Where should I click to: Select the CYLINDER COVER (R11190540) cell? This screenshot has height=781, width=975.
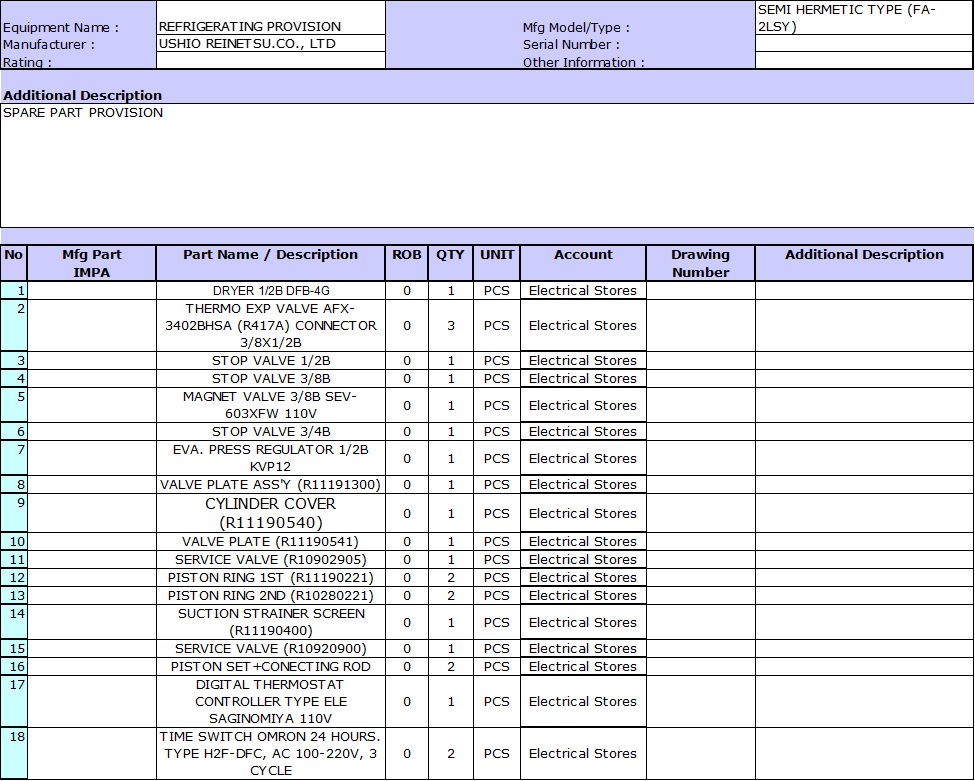[270, 513]
